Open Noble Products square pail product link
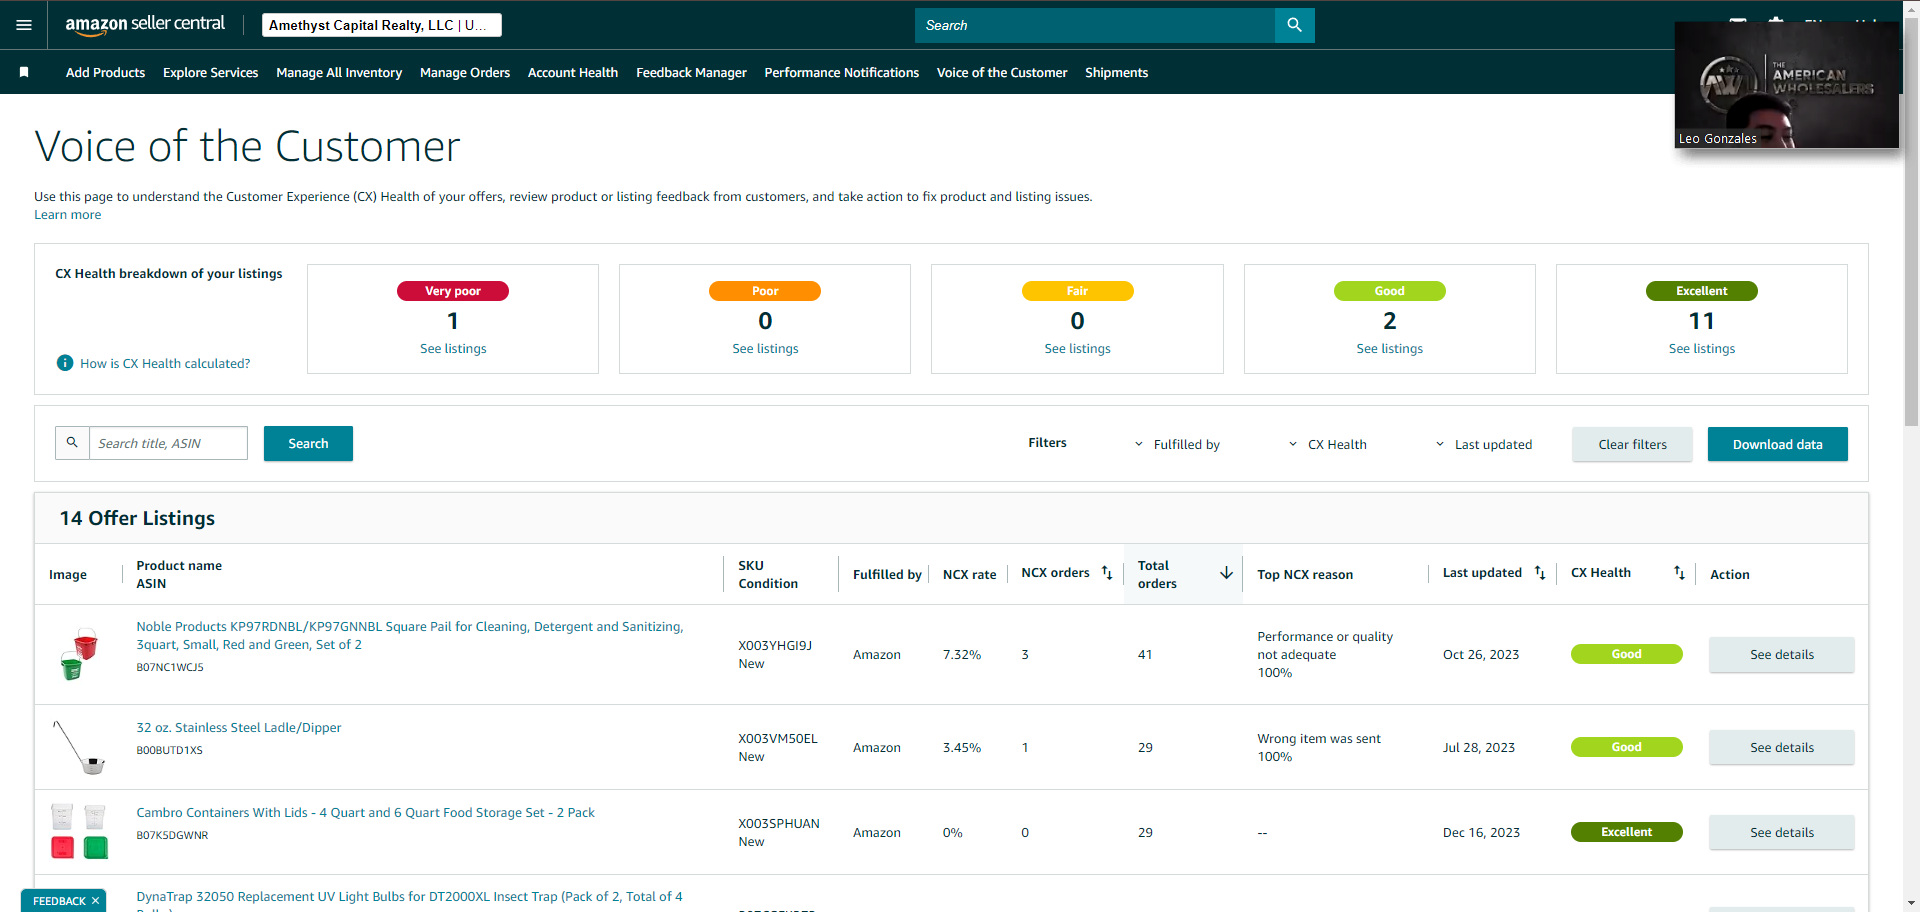Screen dimensions: 1920x912 [x=410, y=635]
